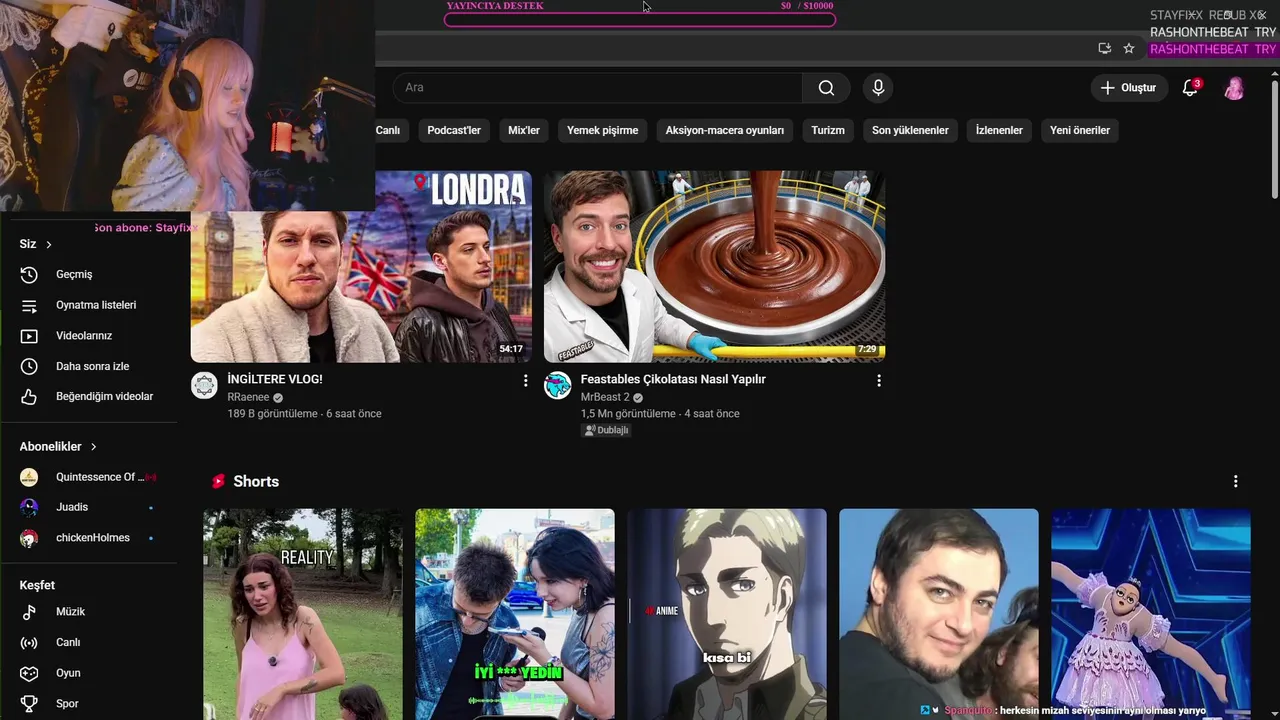Viewport: 1280px width, 720px height.
Task: Click the YouTube search magnifier button
Action: 826,88
